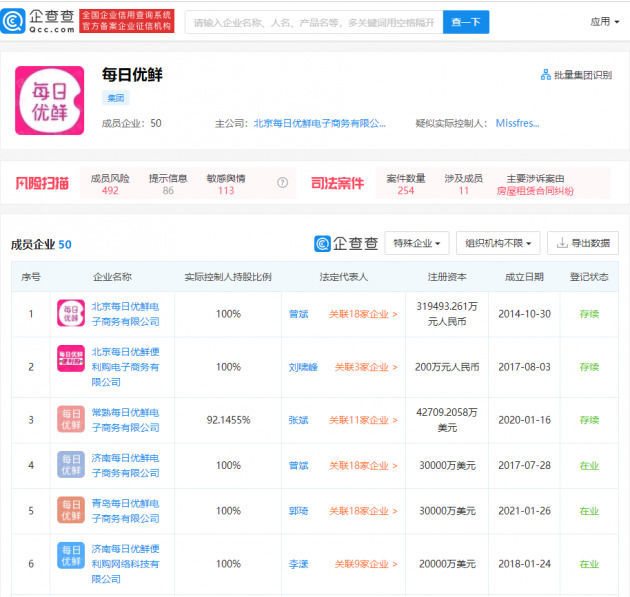The image size is (630, 597).
Task: Click the 案件数量 254 count
Action: coord(406,190)
